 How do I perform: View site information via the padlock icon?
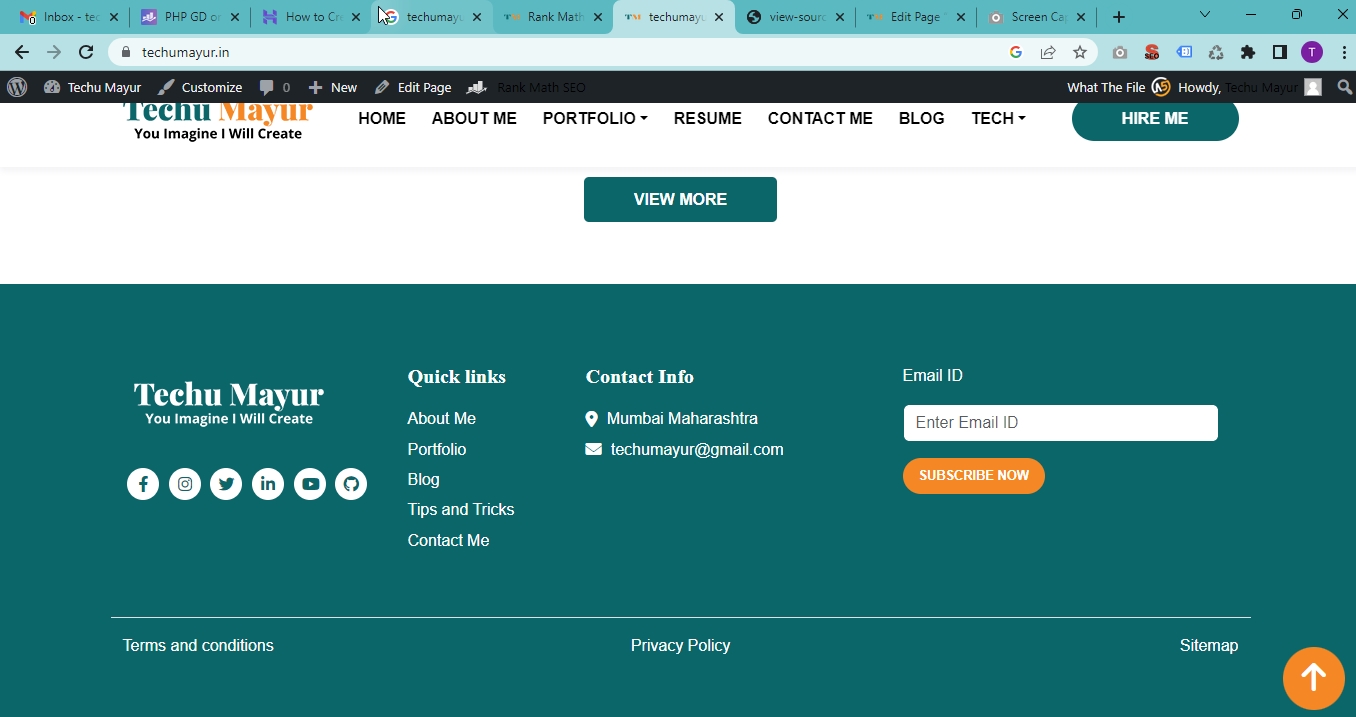pyautogui.click(x=126, y=52)
